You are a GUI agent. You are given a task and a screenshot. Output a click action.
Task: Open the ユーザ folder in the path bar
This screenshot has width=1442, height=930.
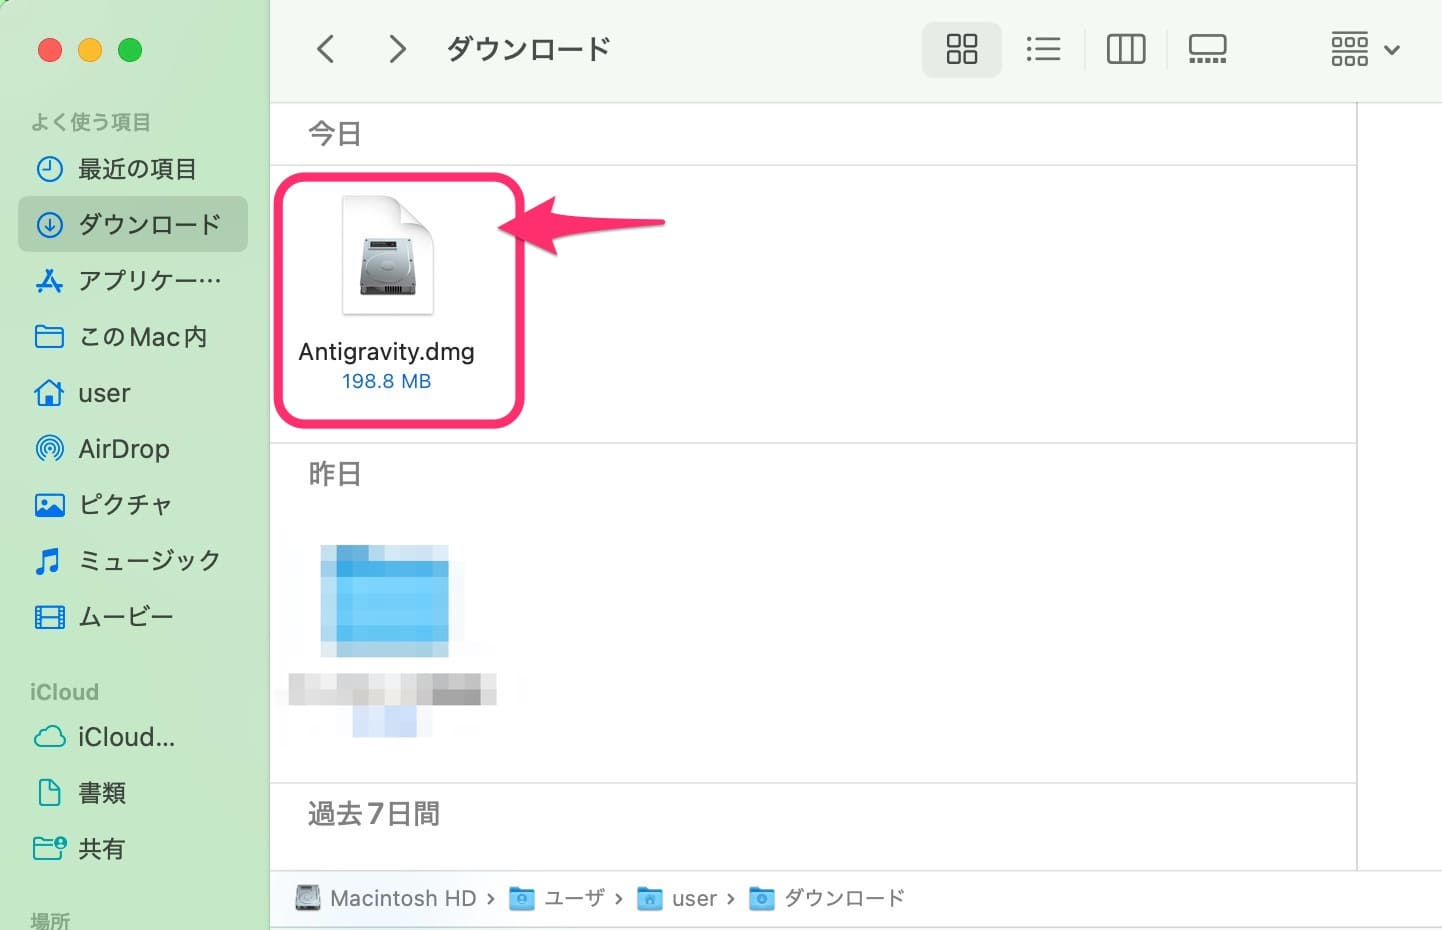[x=565, y=898]
